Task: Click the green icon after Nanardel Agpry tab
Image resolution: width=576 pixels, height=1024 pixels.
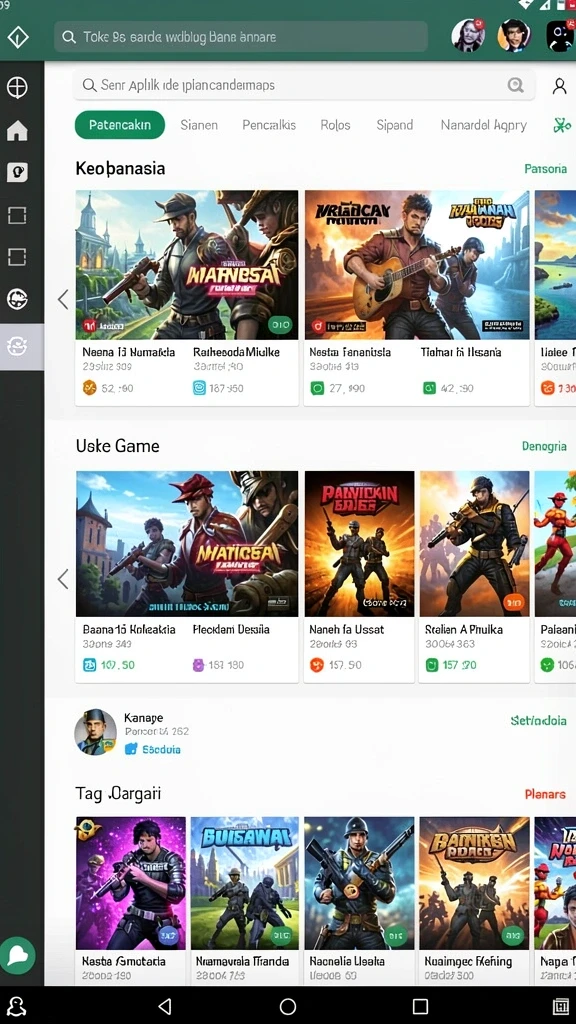Action: pyautogui.click(x=562, y=125)
